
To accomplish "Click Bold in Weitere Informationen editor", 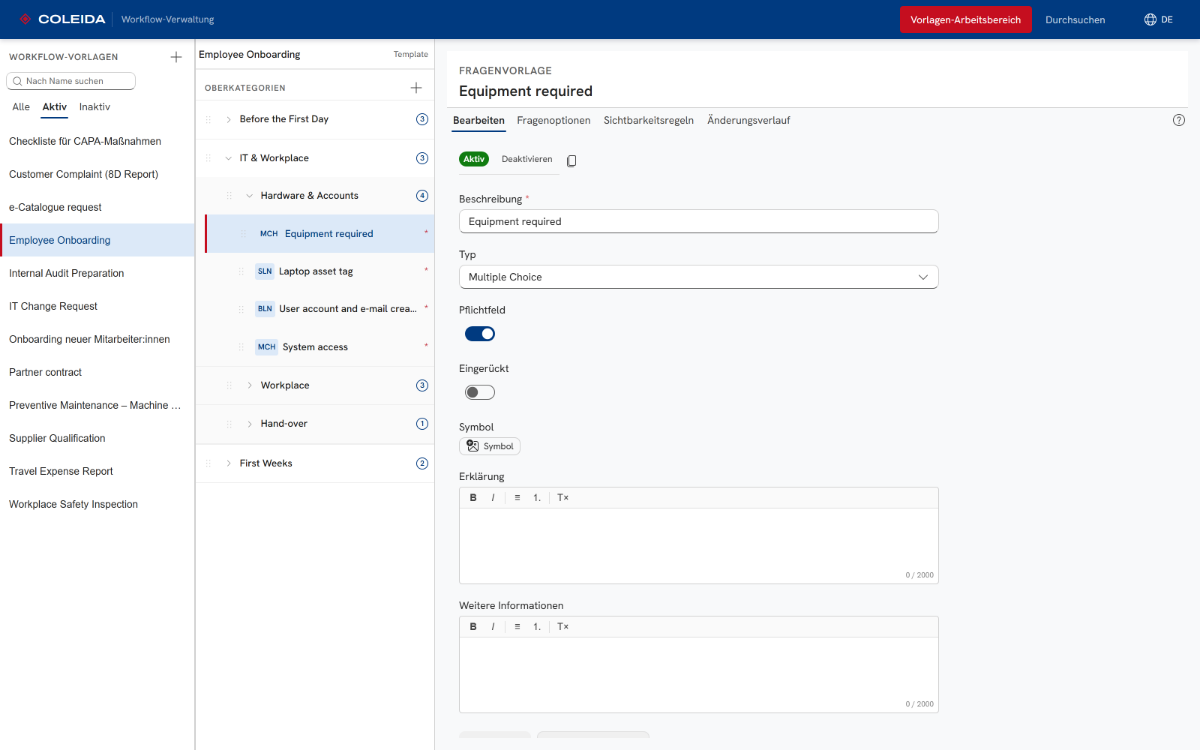I will pyautogui.click(x=473, y=627).
